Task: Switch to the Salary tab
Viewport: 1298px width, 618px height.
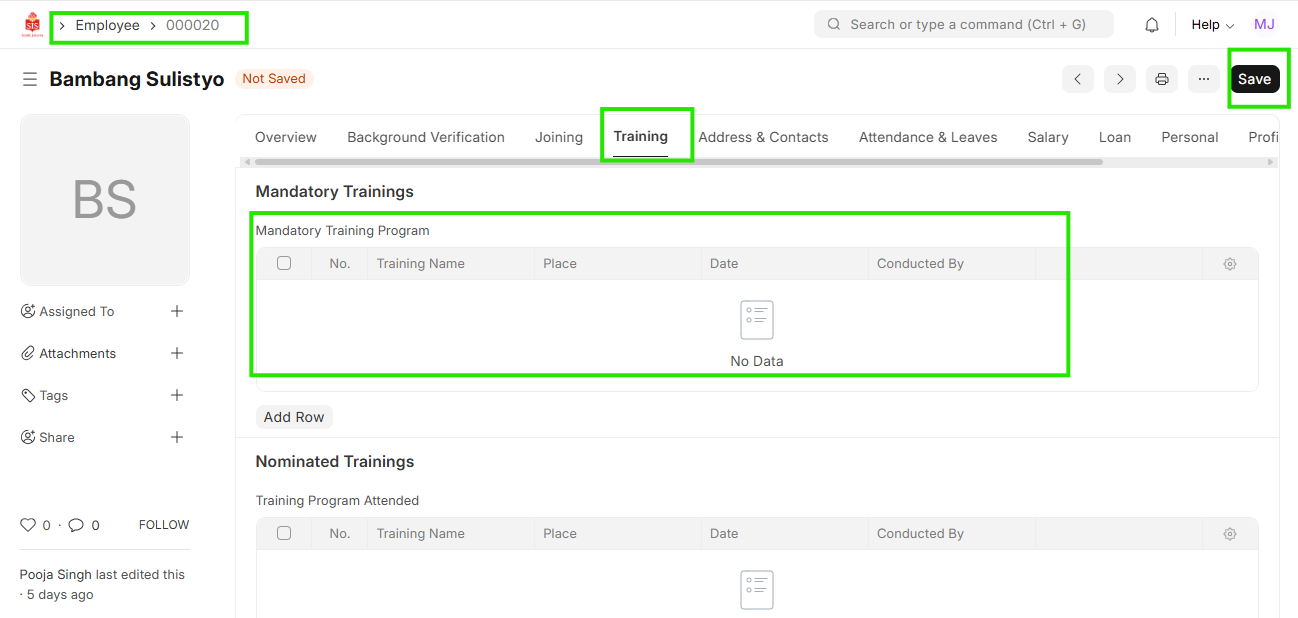Action: pos(1047,137)
